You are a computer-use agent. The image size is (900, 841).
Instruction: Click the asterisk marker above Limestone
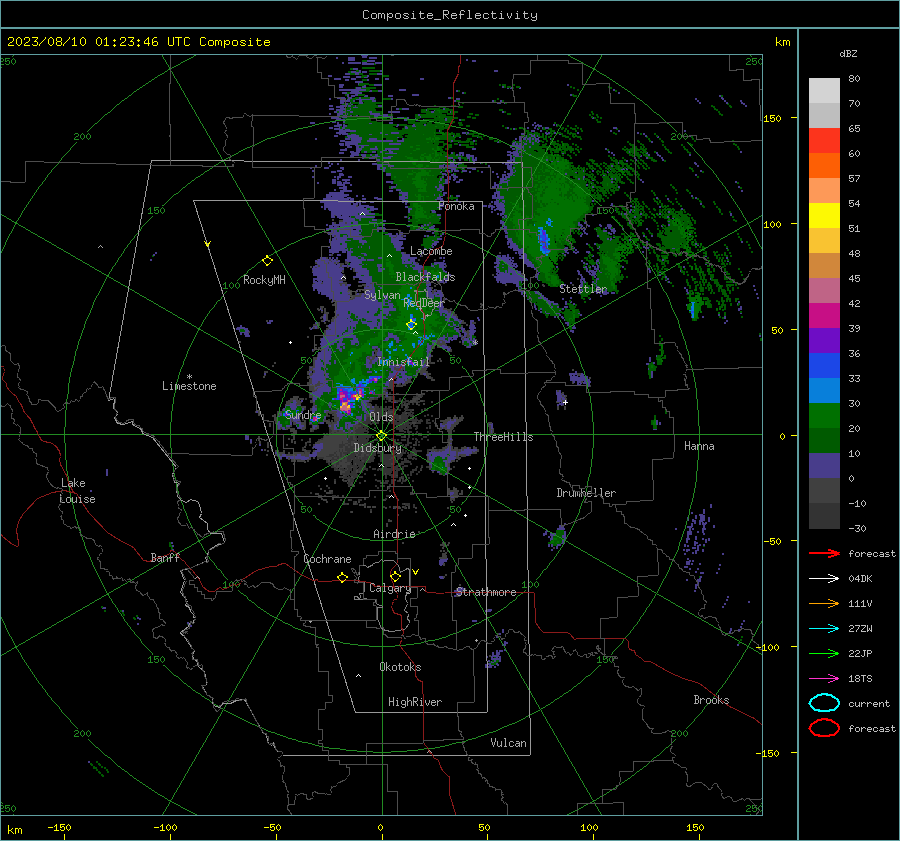tap(189, 377)
